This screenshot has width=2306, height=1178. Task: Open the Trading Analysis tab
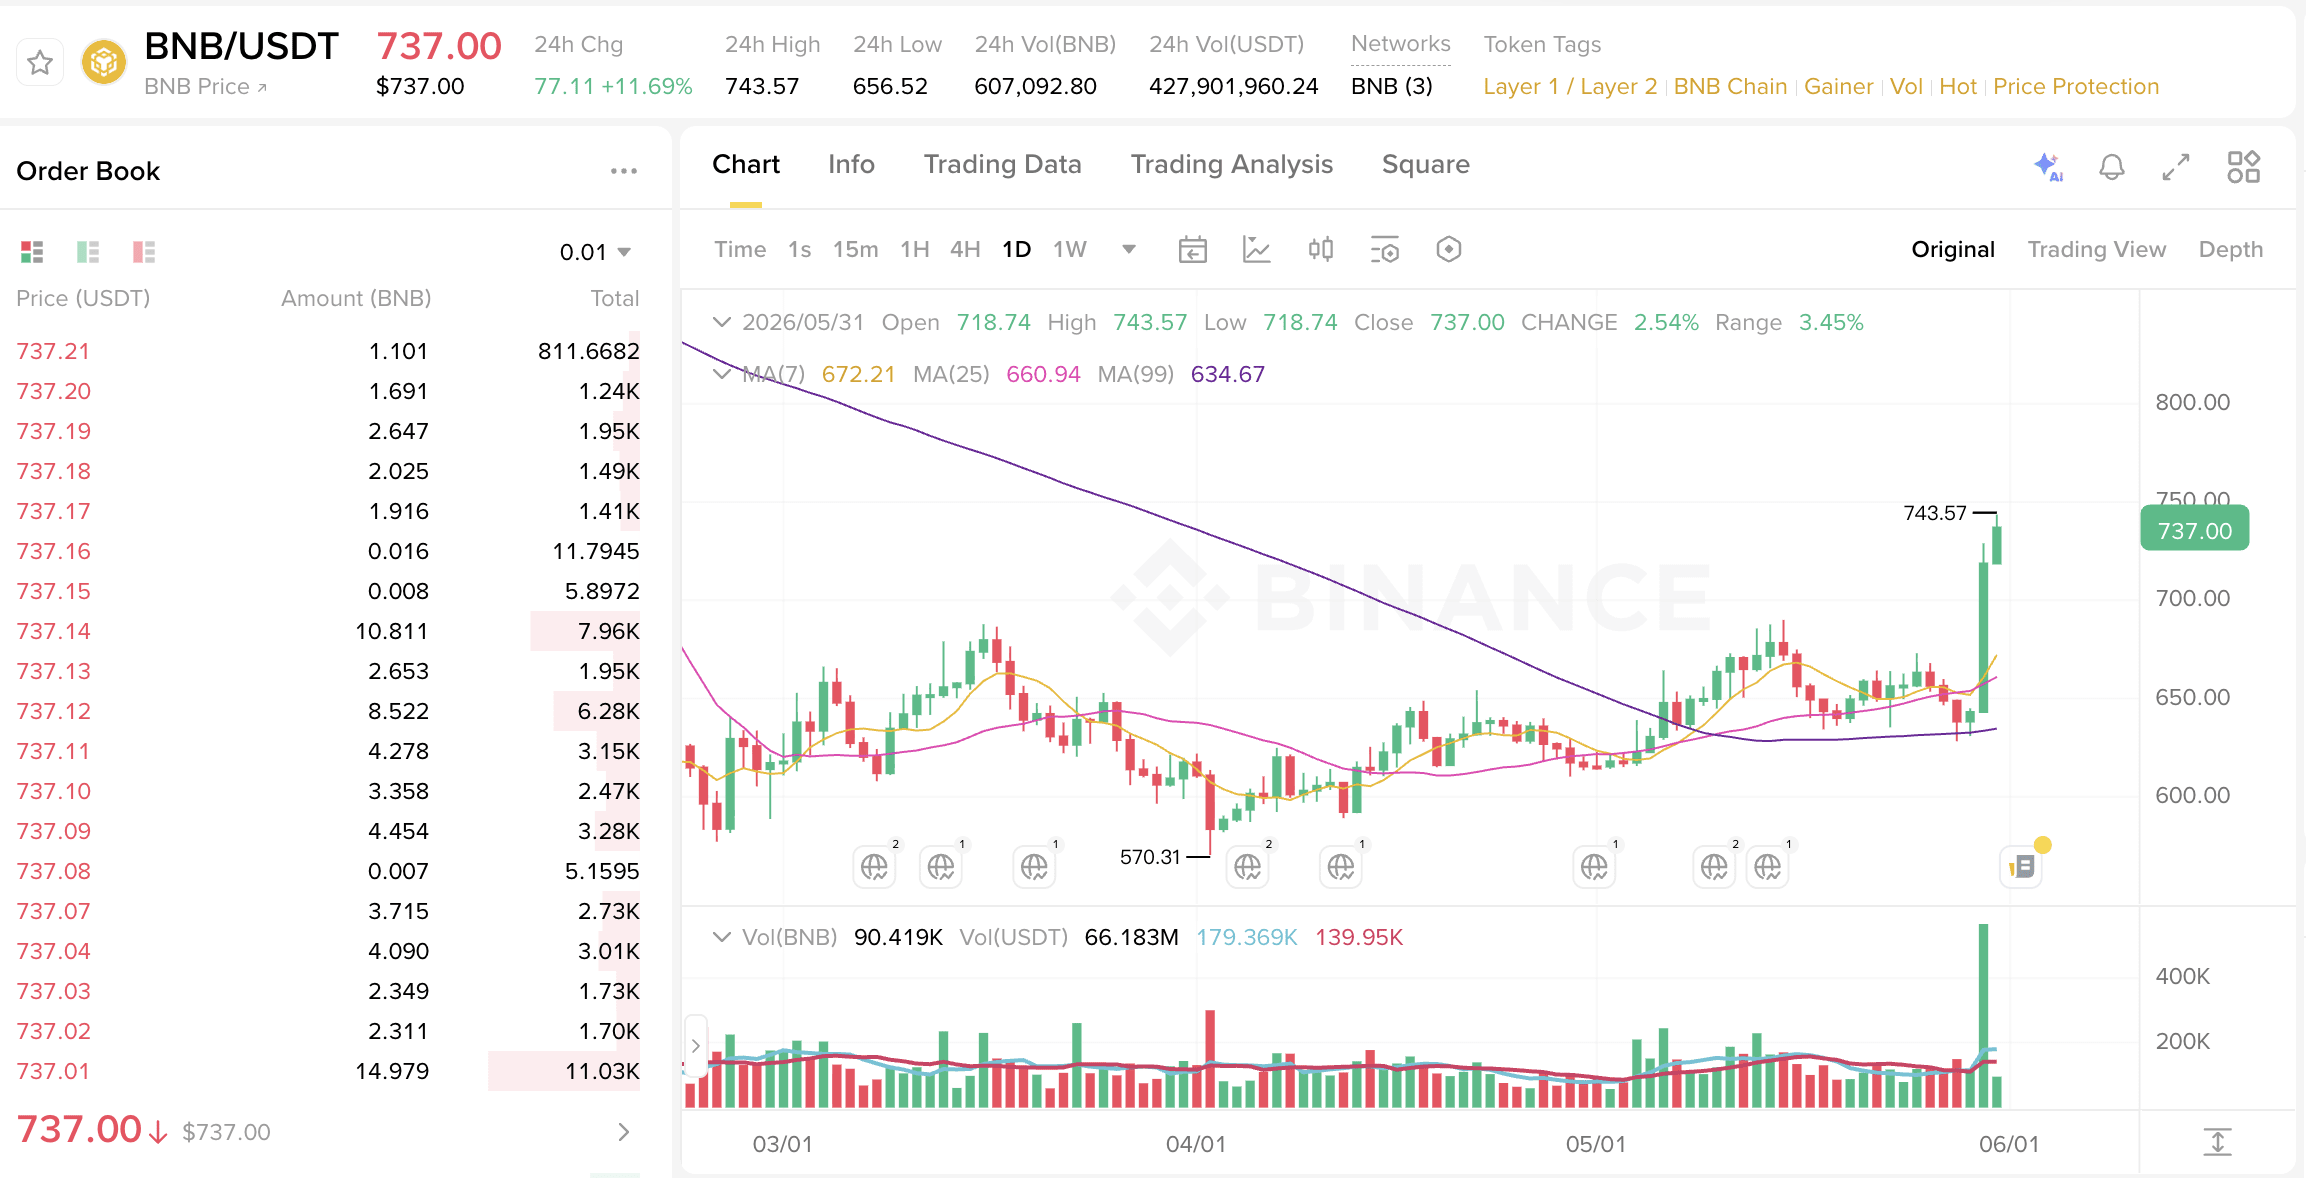pos(1232,164)
